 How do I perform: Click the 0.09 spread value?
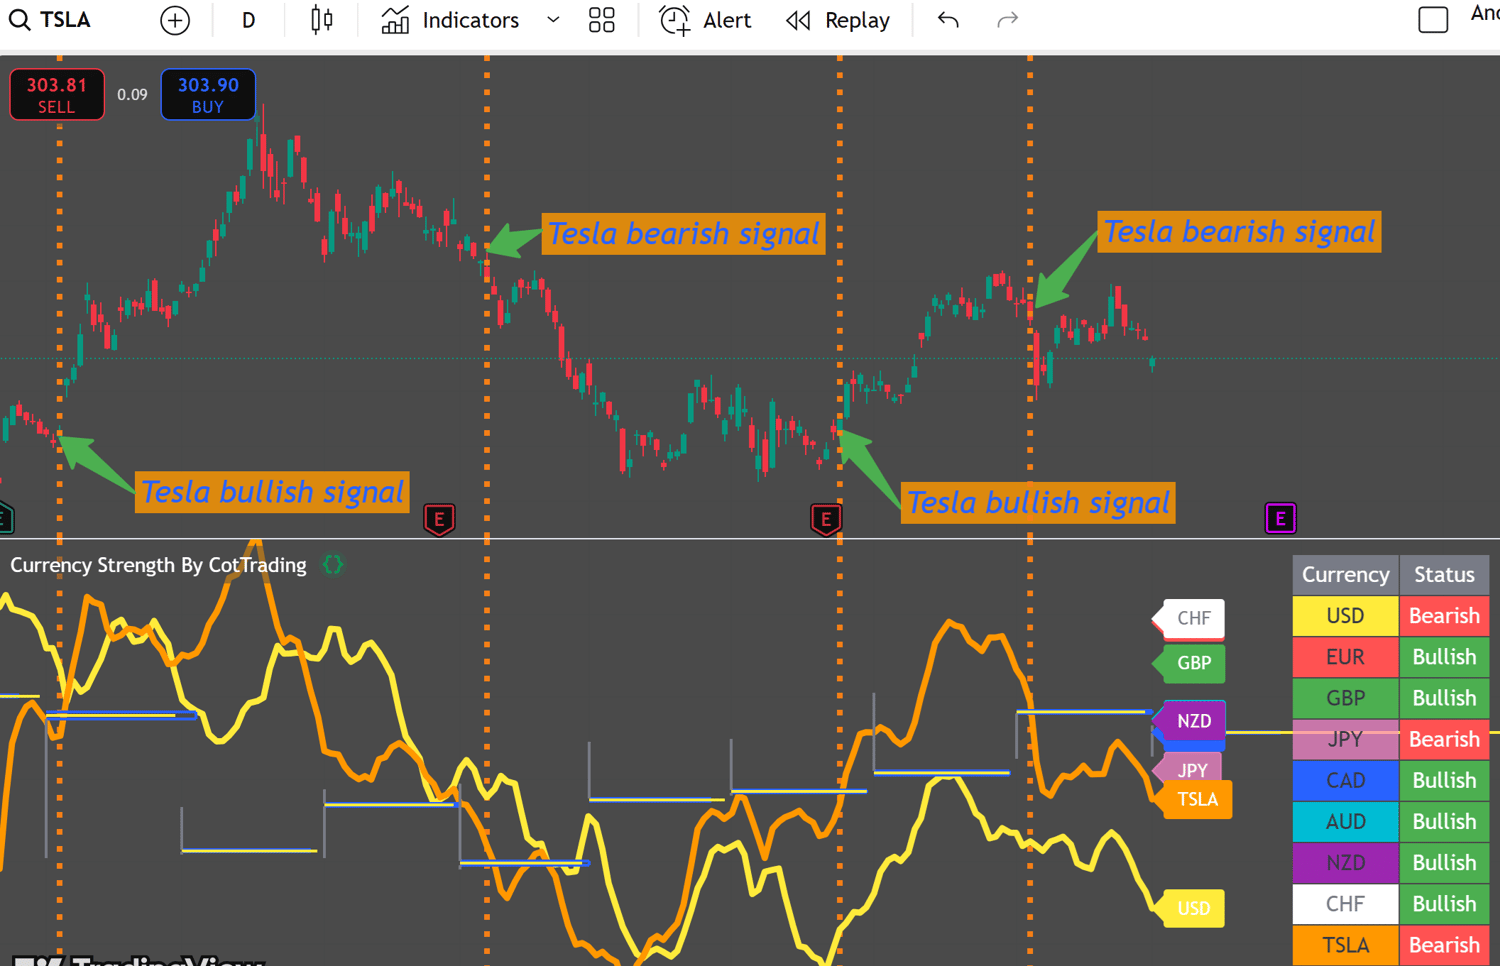pyautogui.click(x=132, y=95)
